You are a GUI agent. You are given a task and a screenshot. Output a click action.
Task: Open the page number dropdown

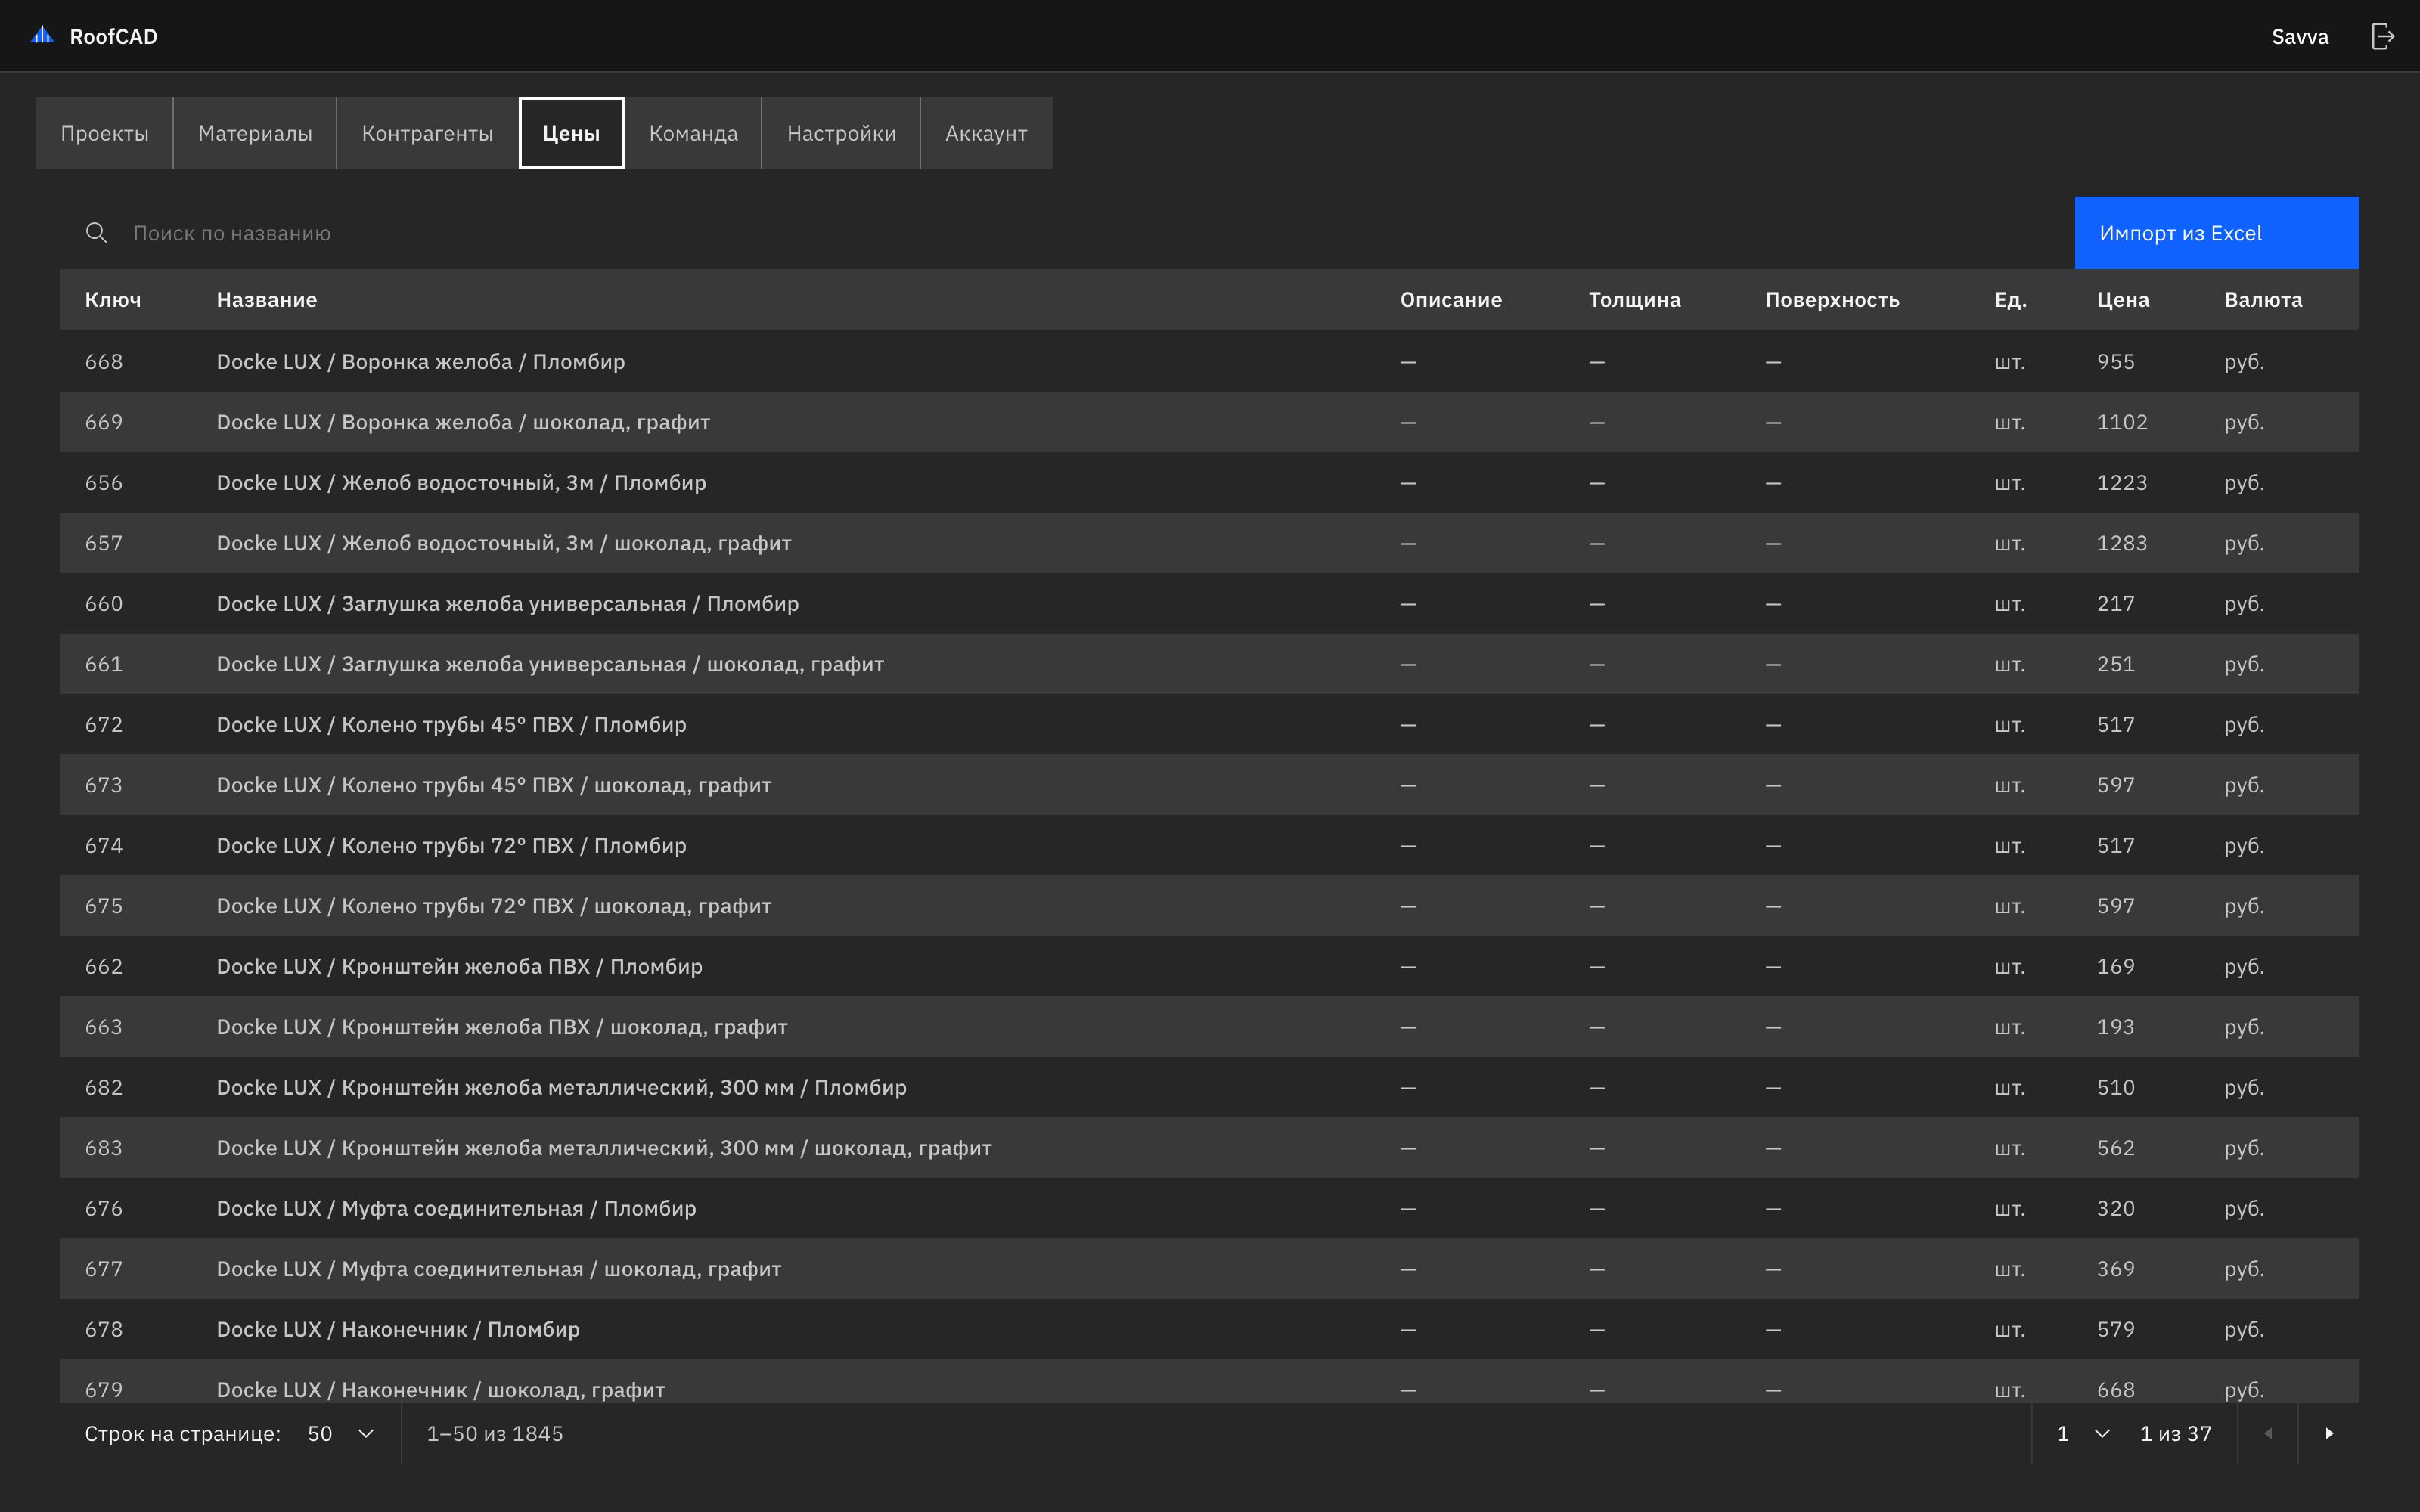pyautogui.click(x=2083, y=1433)
